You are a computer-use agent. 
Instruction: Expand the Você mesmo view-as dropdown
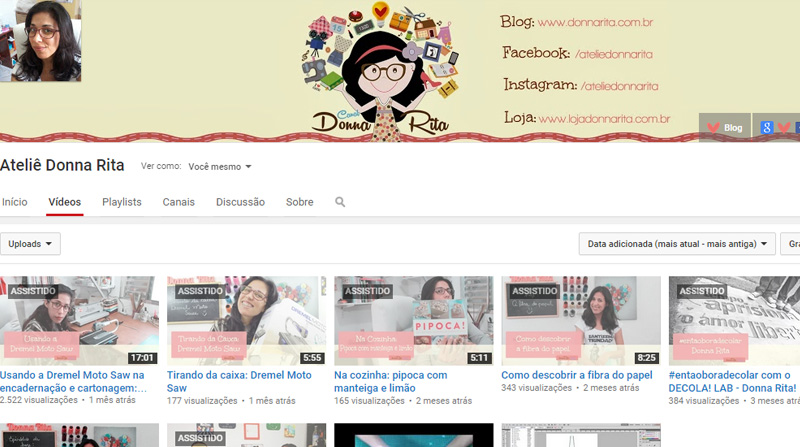coord(220,167)
